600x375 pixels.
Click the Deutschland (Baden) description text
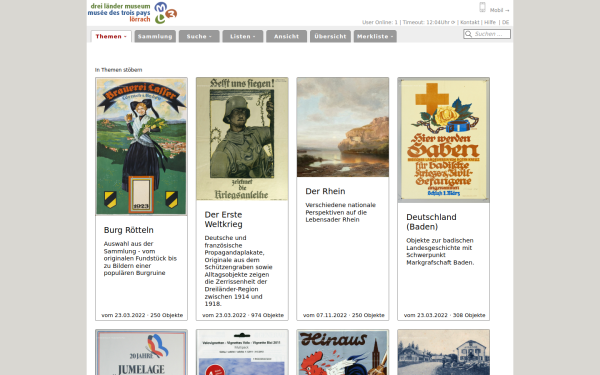(440, 251)
